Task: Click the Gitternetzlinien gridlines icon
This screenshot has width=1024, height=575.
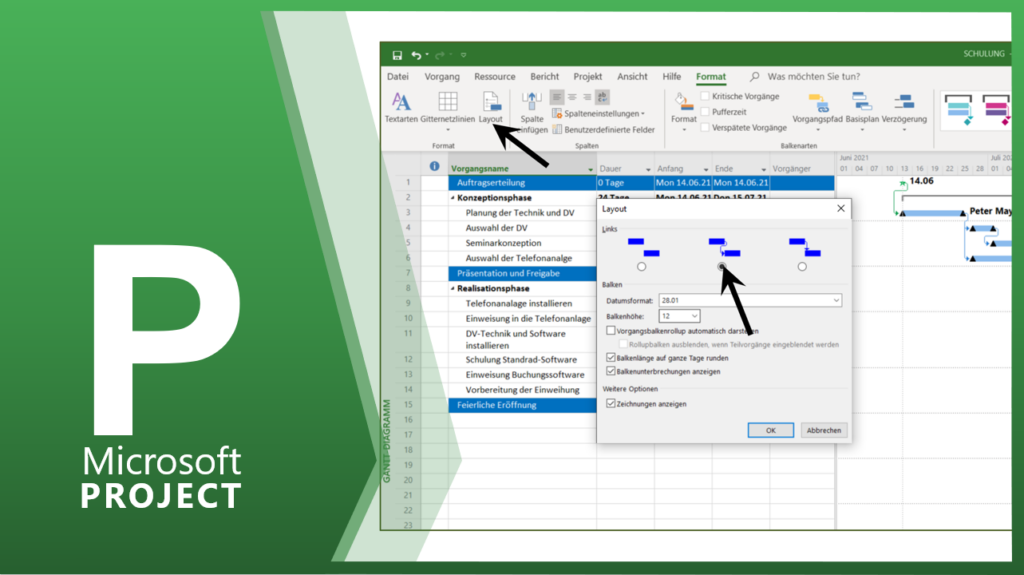Action: (448, 102)
